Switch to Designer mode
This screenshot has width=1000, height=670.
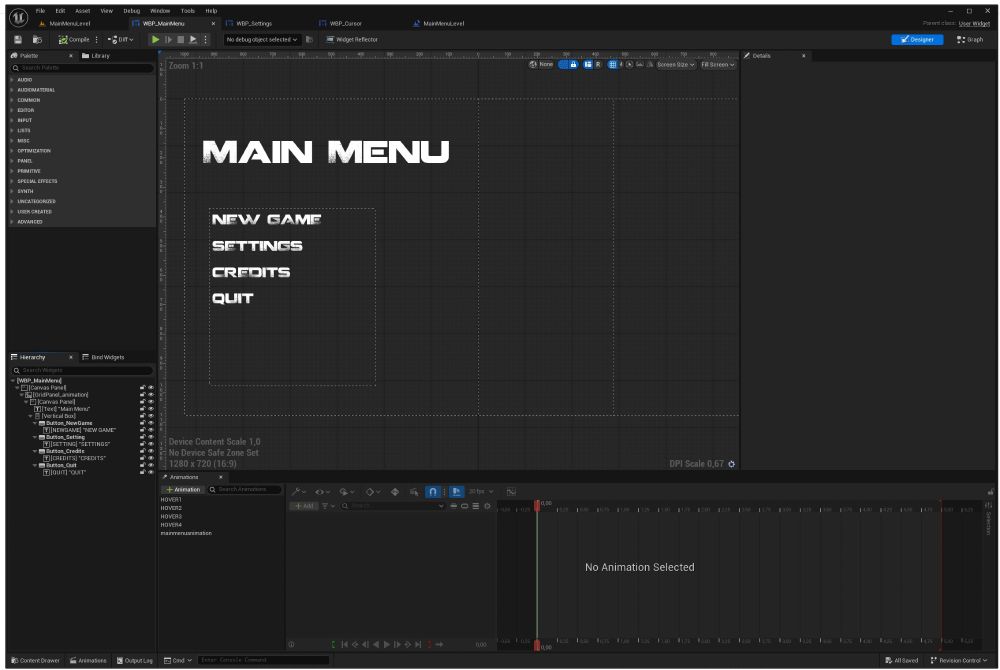(917, 40)
